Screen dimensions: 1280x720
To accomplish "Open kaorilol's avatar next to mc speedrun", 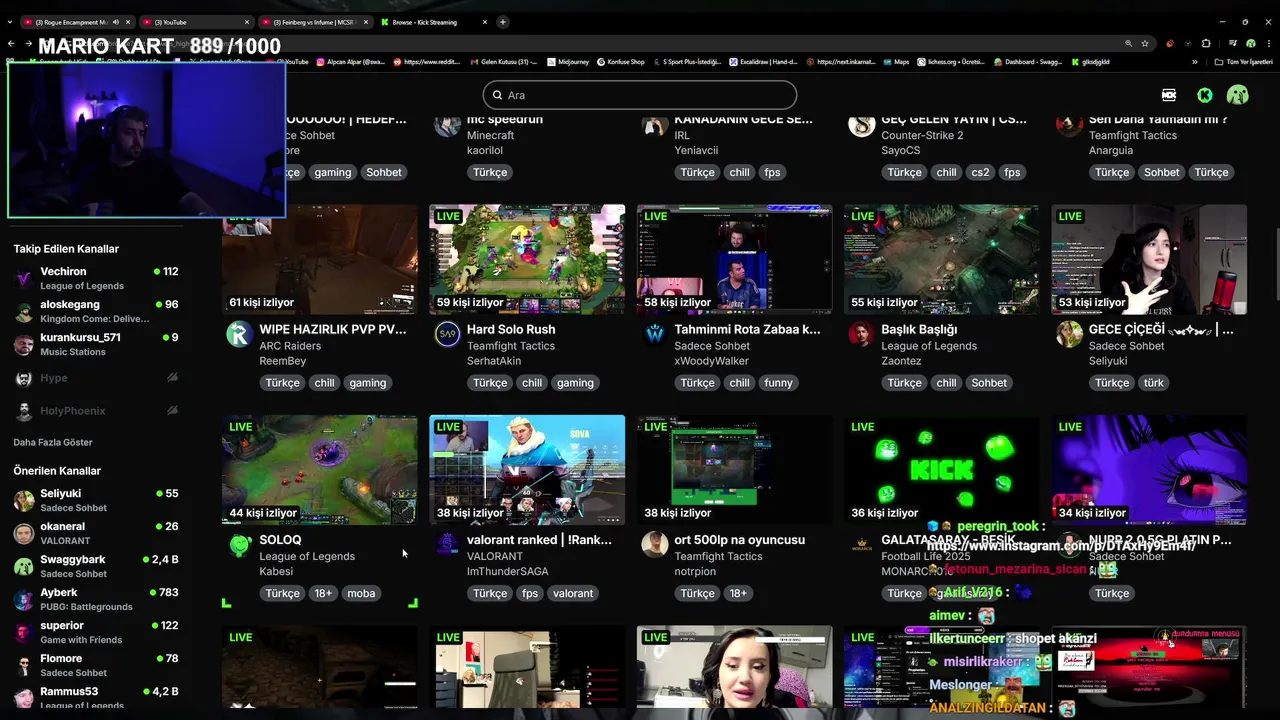I will click(447, 124).
